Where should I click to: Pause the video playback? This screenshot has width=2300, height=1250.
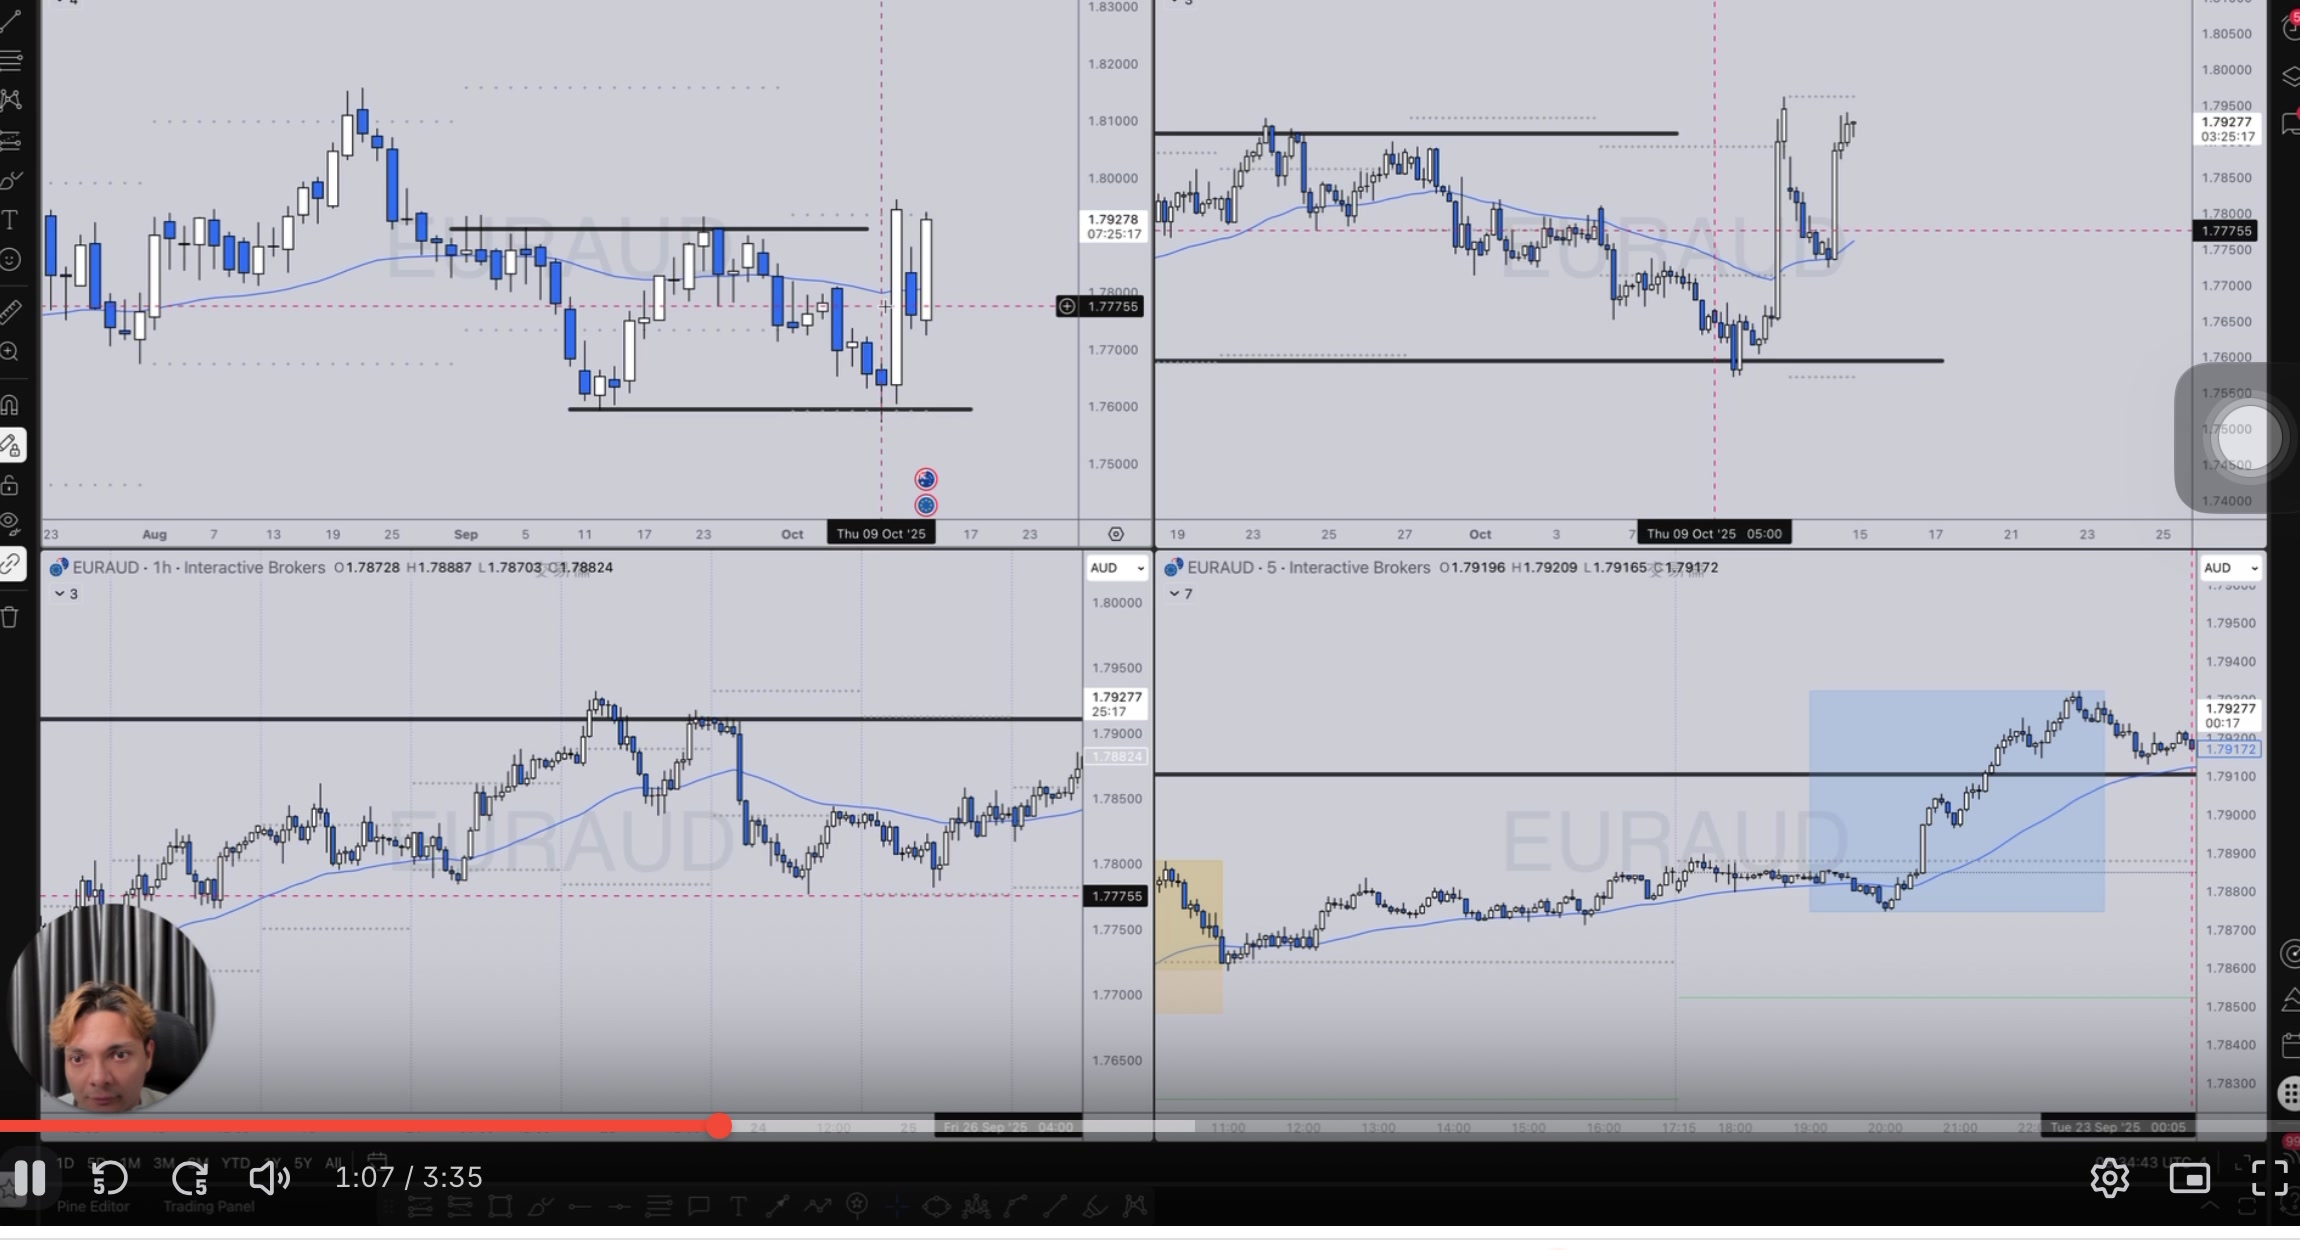coord(30,1178)
